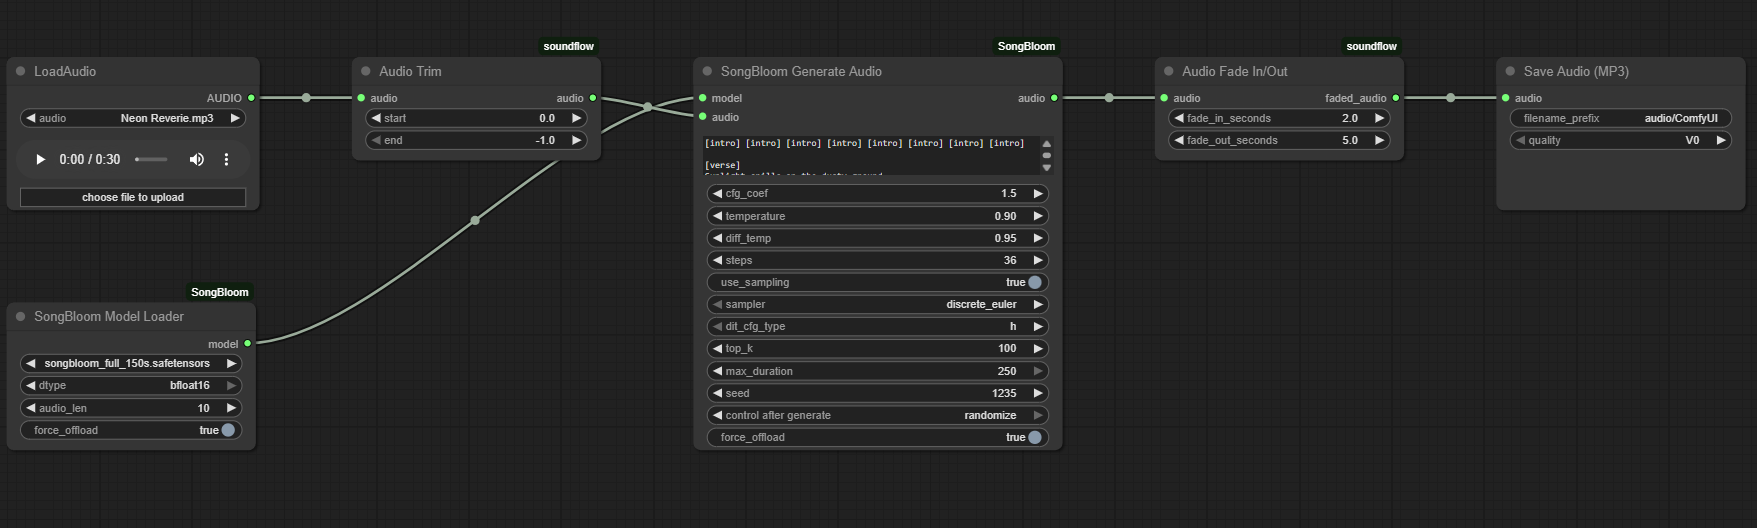Screen dimensions: 1757x528
Task: Mute the audio player volume
Action: (197, 160)
